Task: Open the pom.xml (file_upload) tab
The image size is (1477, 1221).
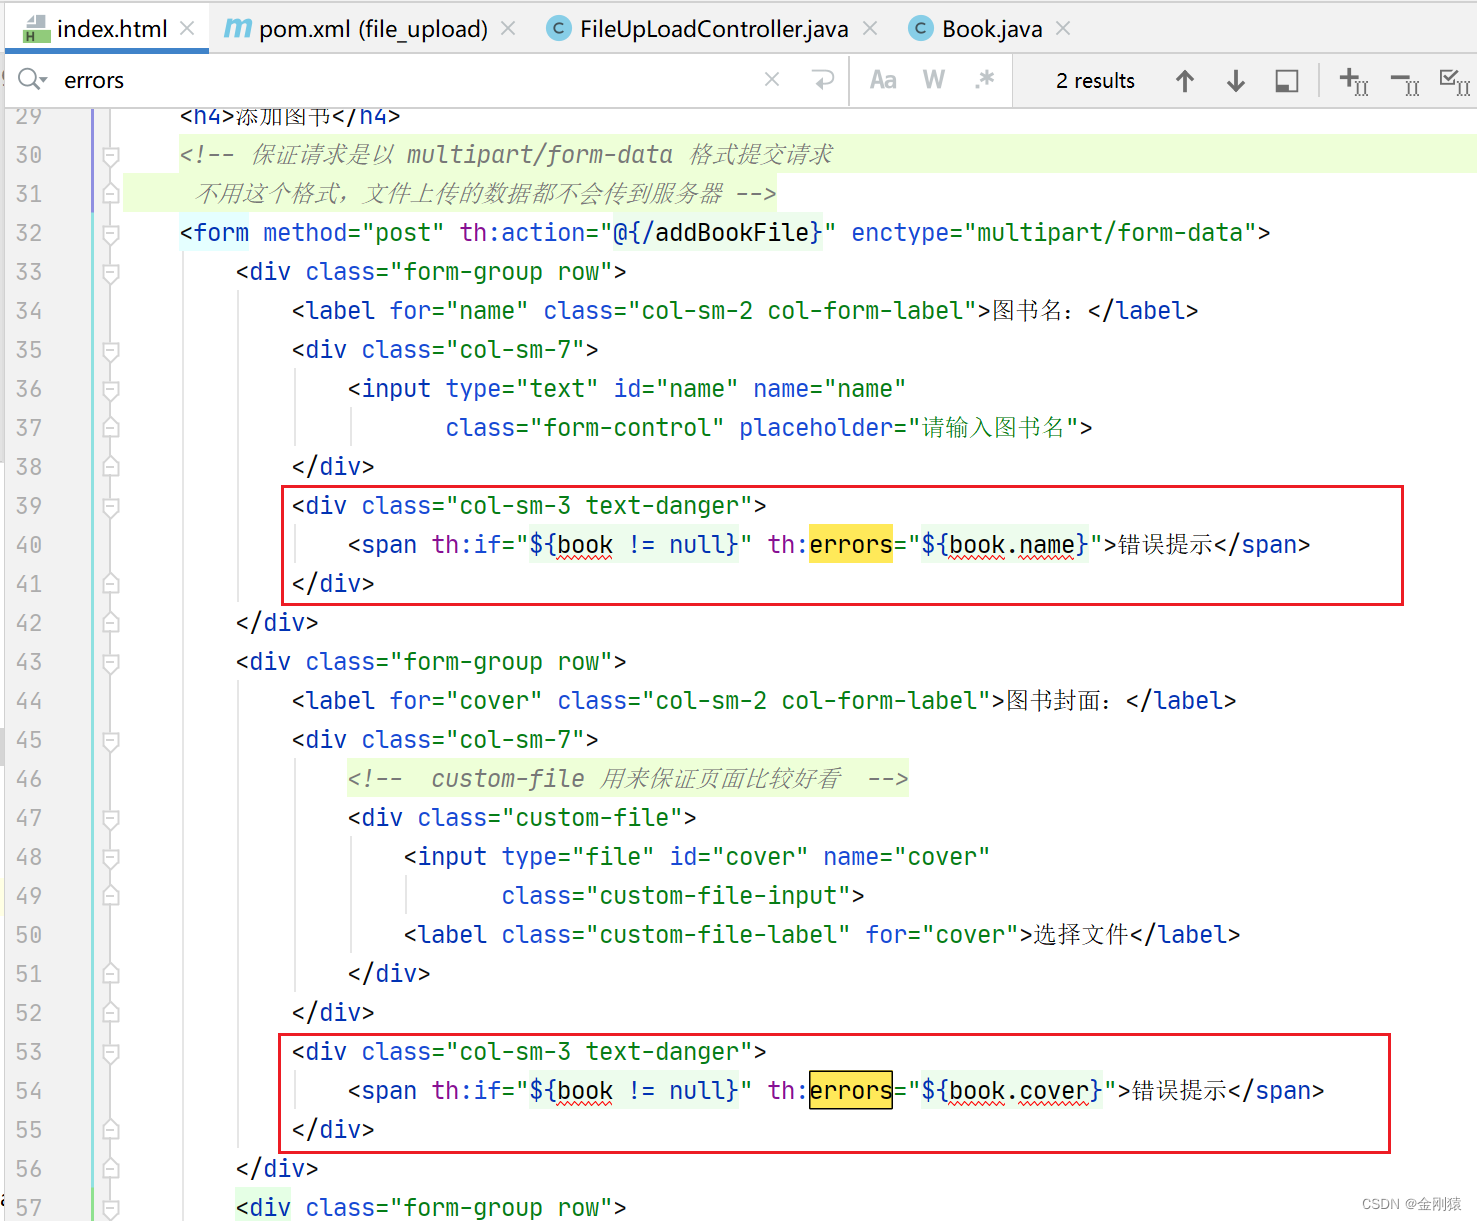Action: 372,29
